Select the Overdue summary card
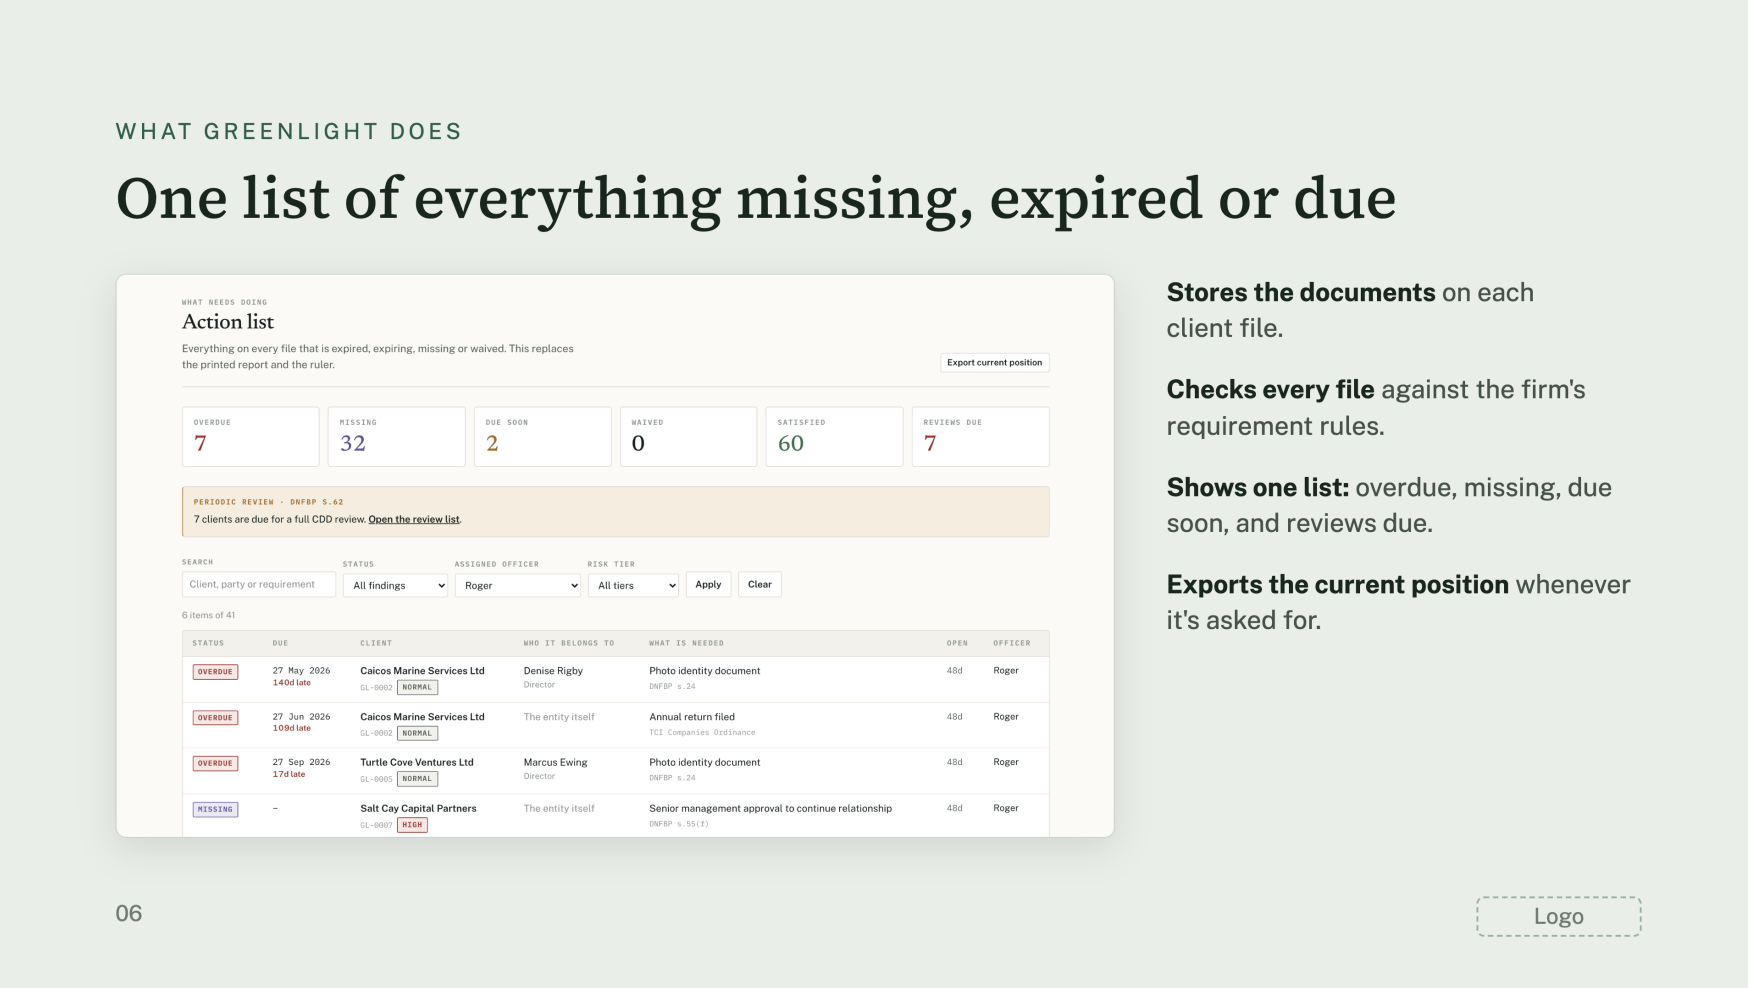This screenshot has width=1748, height=988. [x=251, y=436]
